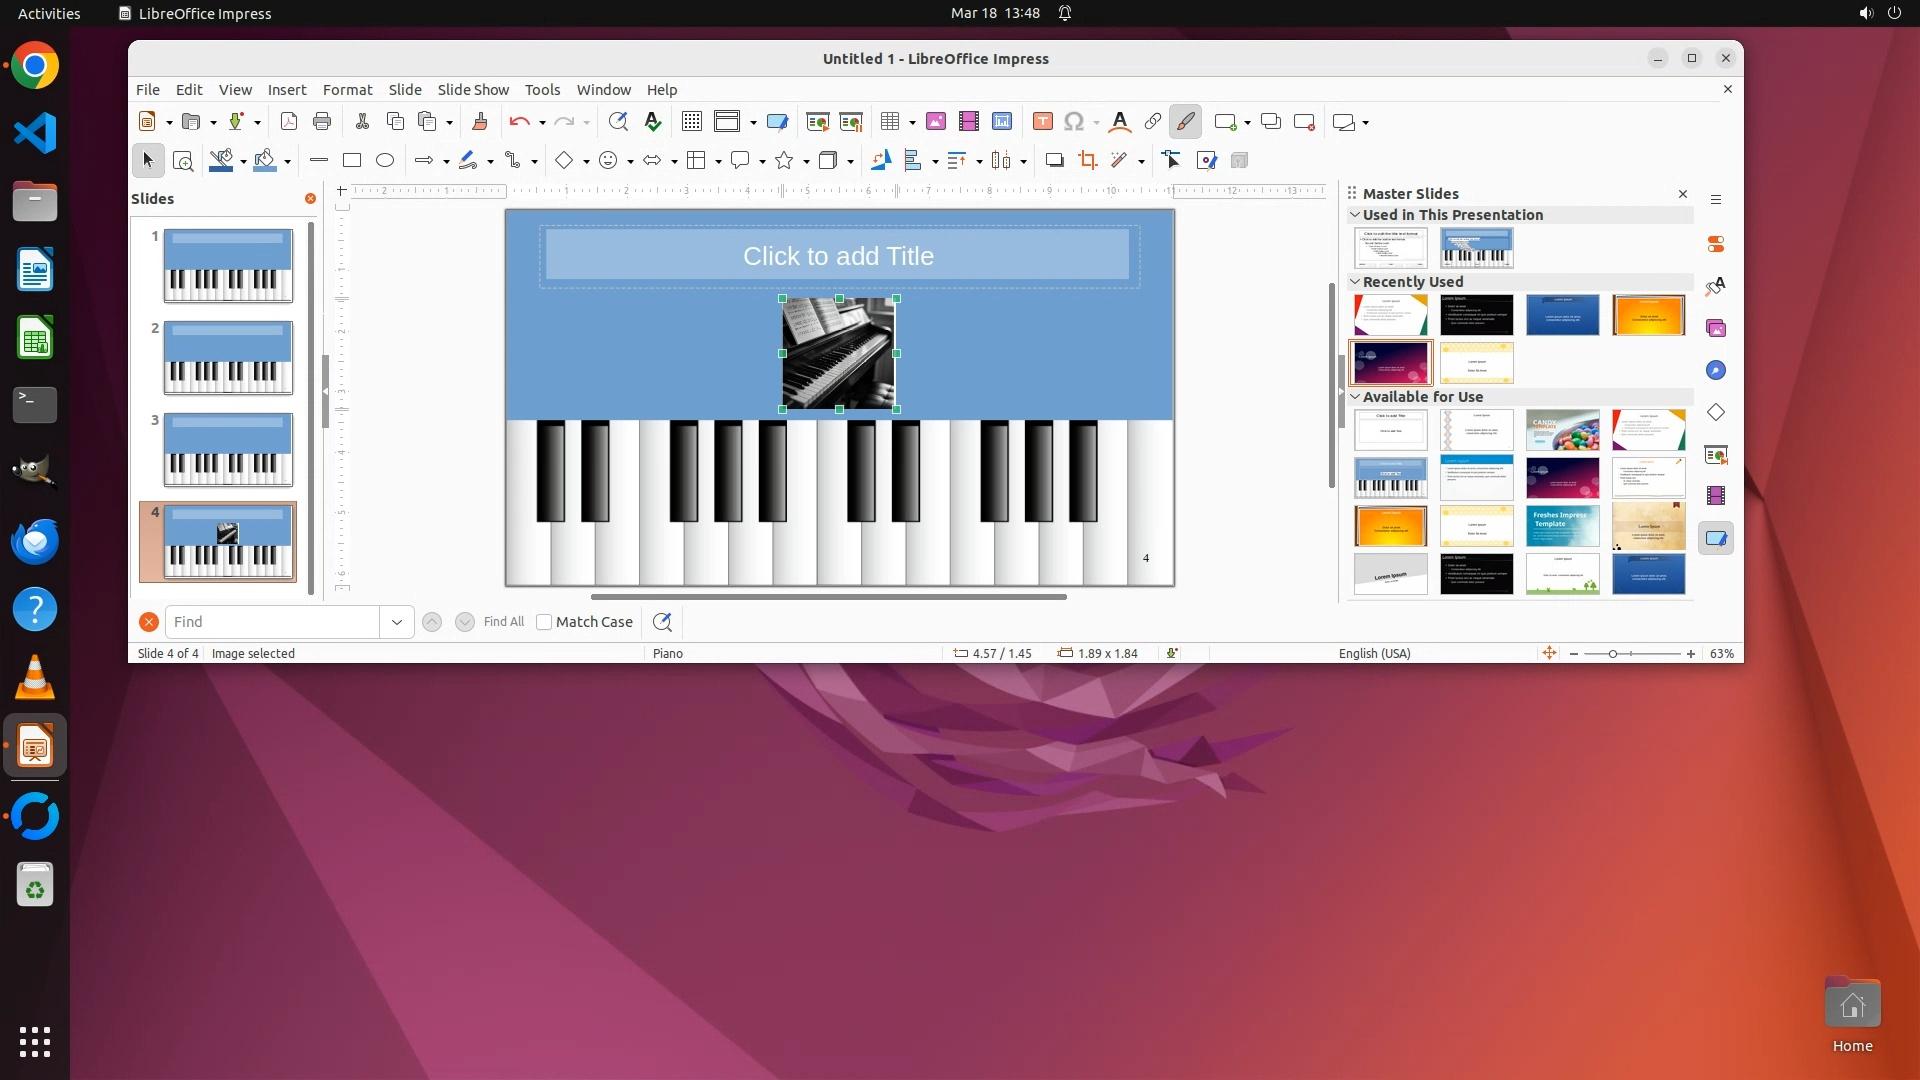Collapse the Available for Use section
Screen dimensions: 1920x1080
1355,397
